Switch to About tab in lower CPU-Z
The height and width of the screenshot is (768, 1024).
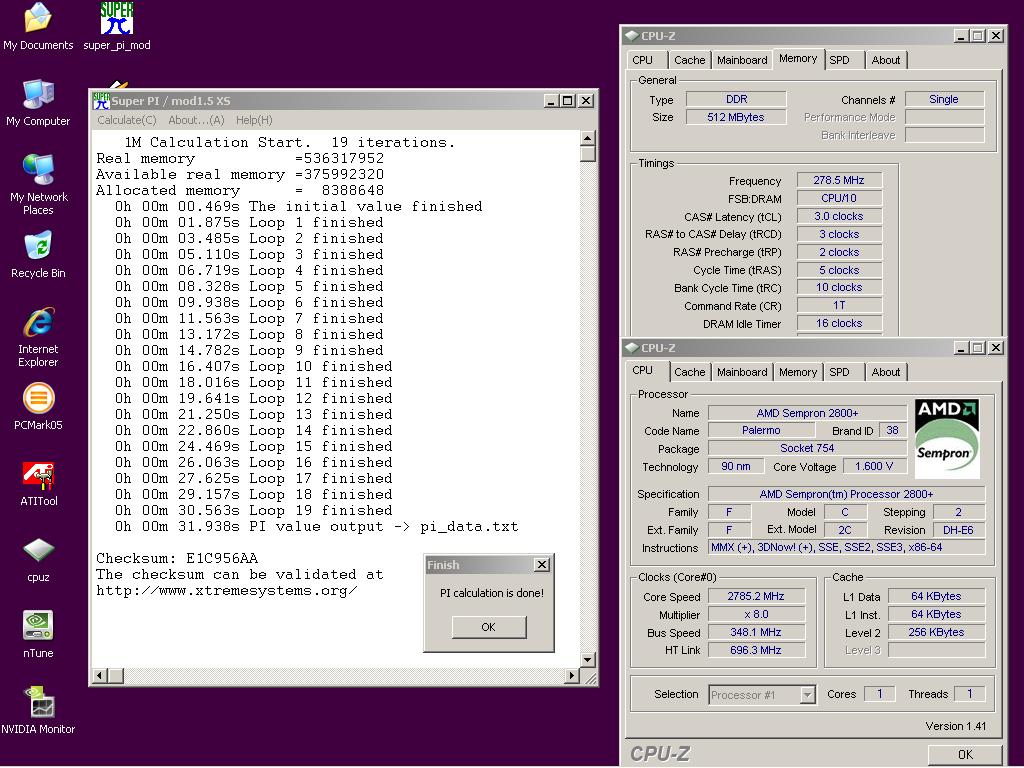point(886,372)
